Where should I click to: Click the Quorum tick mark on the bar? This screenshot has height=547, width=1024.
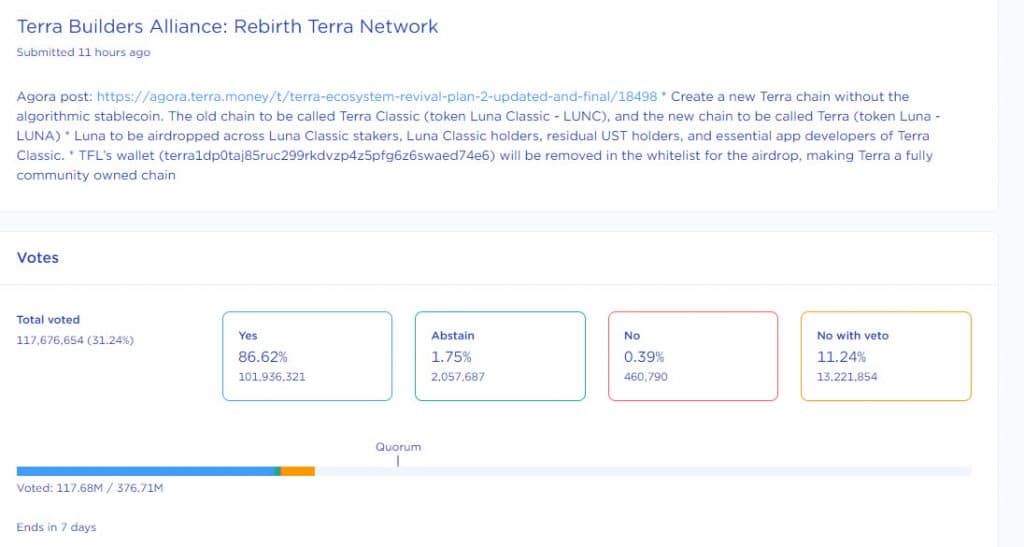(x=398, y=461)
